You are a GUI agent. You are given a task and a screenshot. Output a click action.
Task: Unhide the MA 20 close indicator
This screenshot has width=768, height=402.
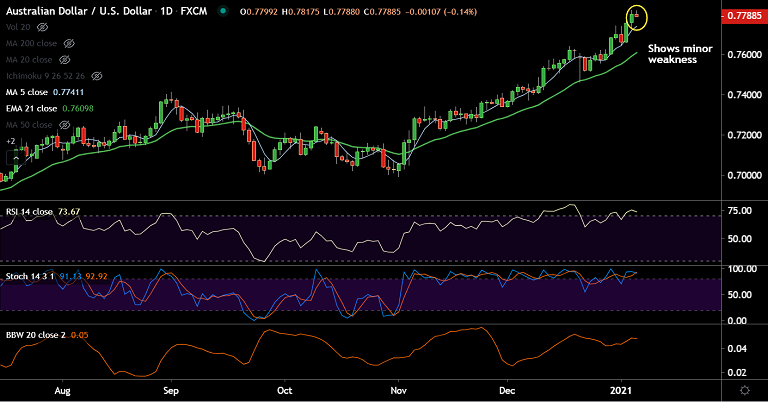point(65,60)
